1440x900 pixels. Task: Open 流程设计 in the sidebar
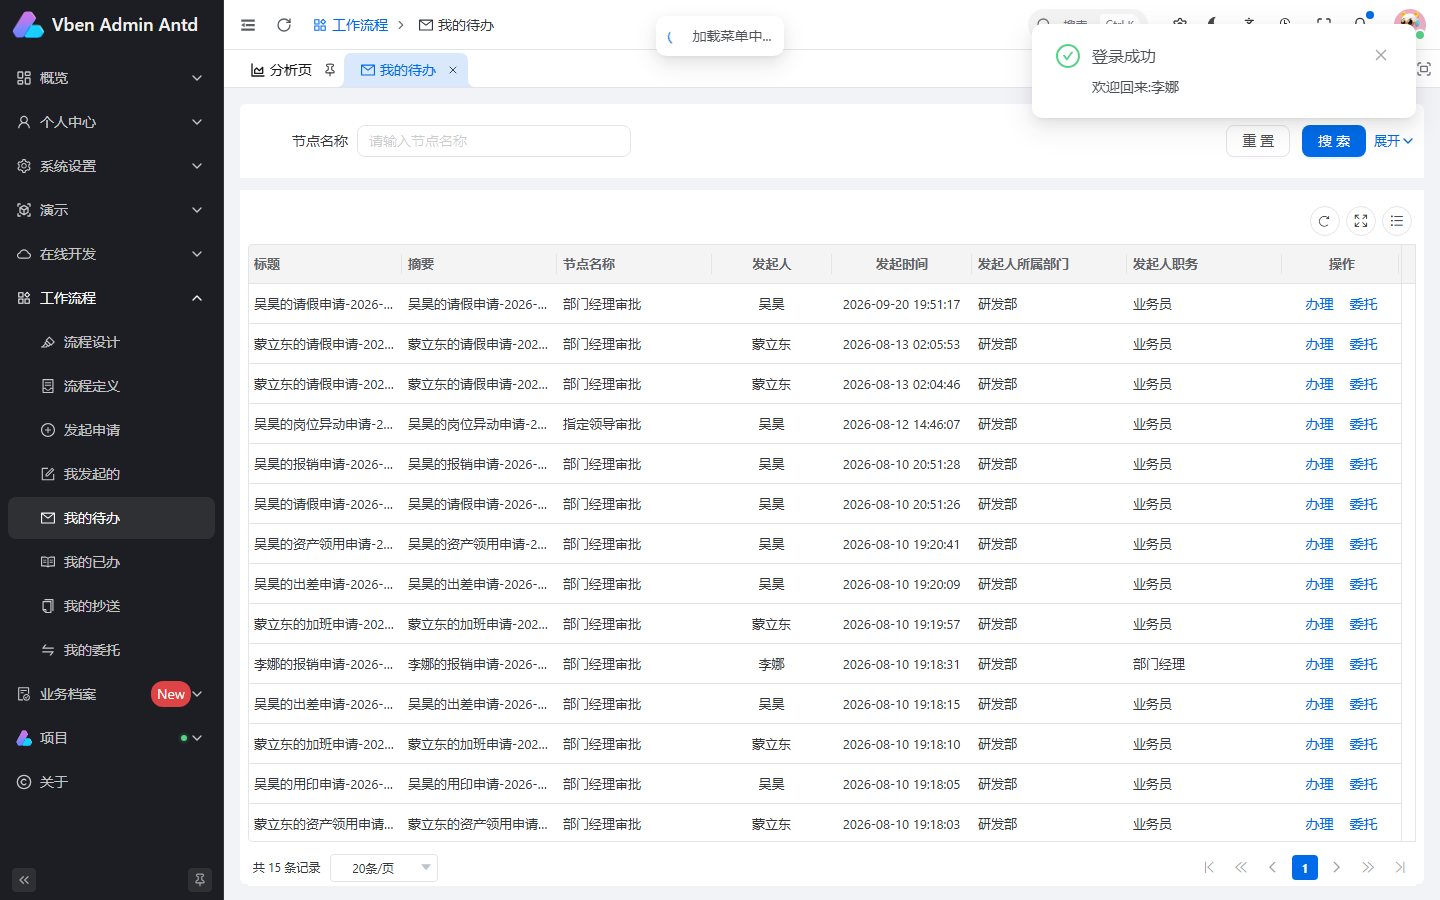112,342
